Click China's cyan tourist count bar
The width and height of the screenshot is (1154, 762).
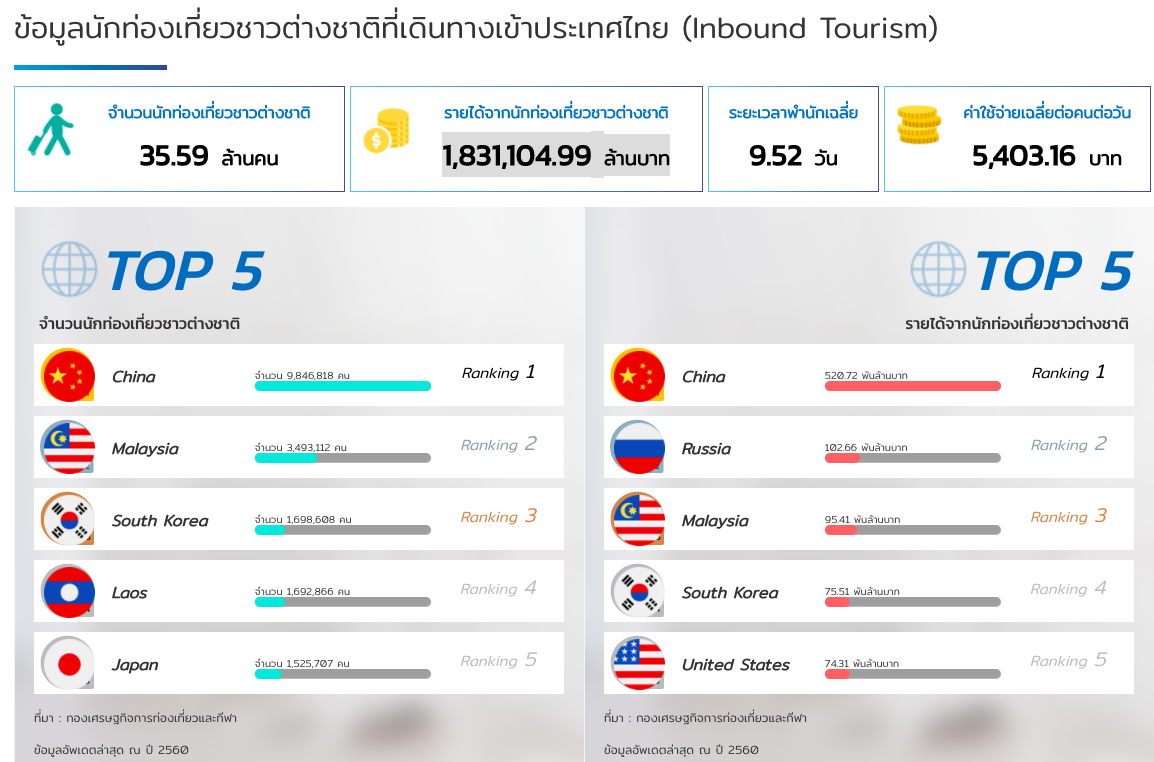click(x=342, y=386)
